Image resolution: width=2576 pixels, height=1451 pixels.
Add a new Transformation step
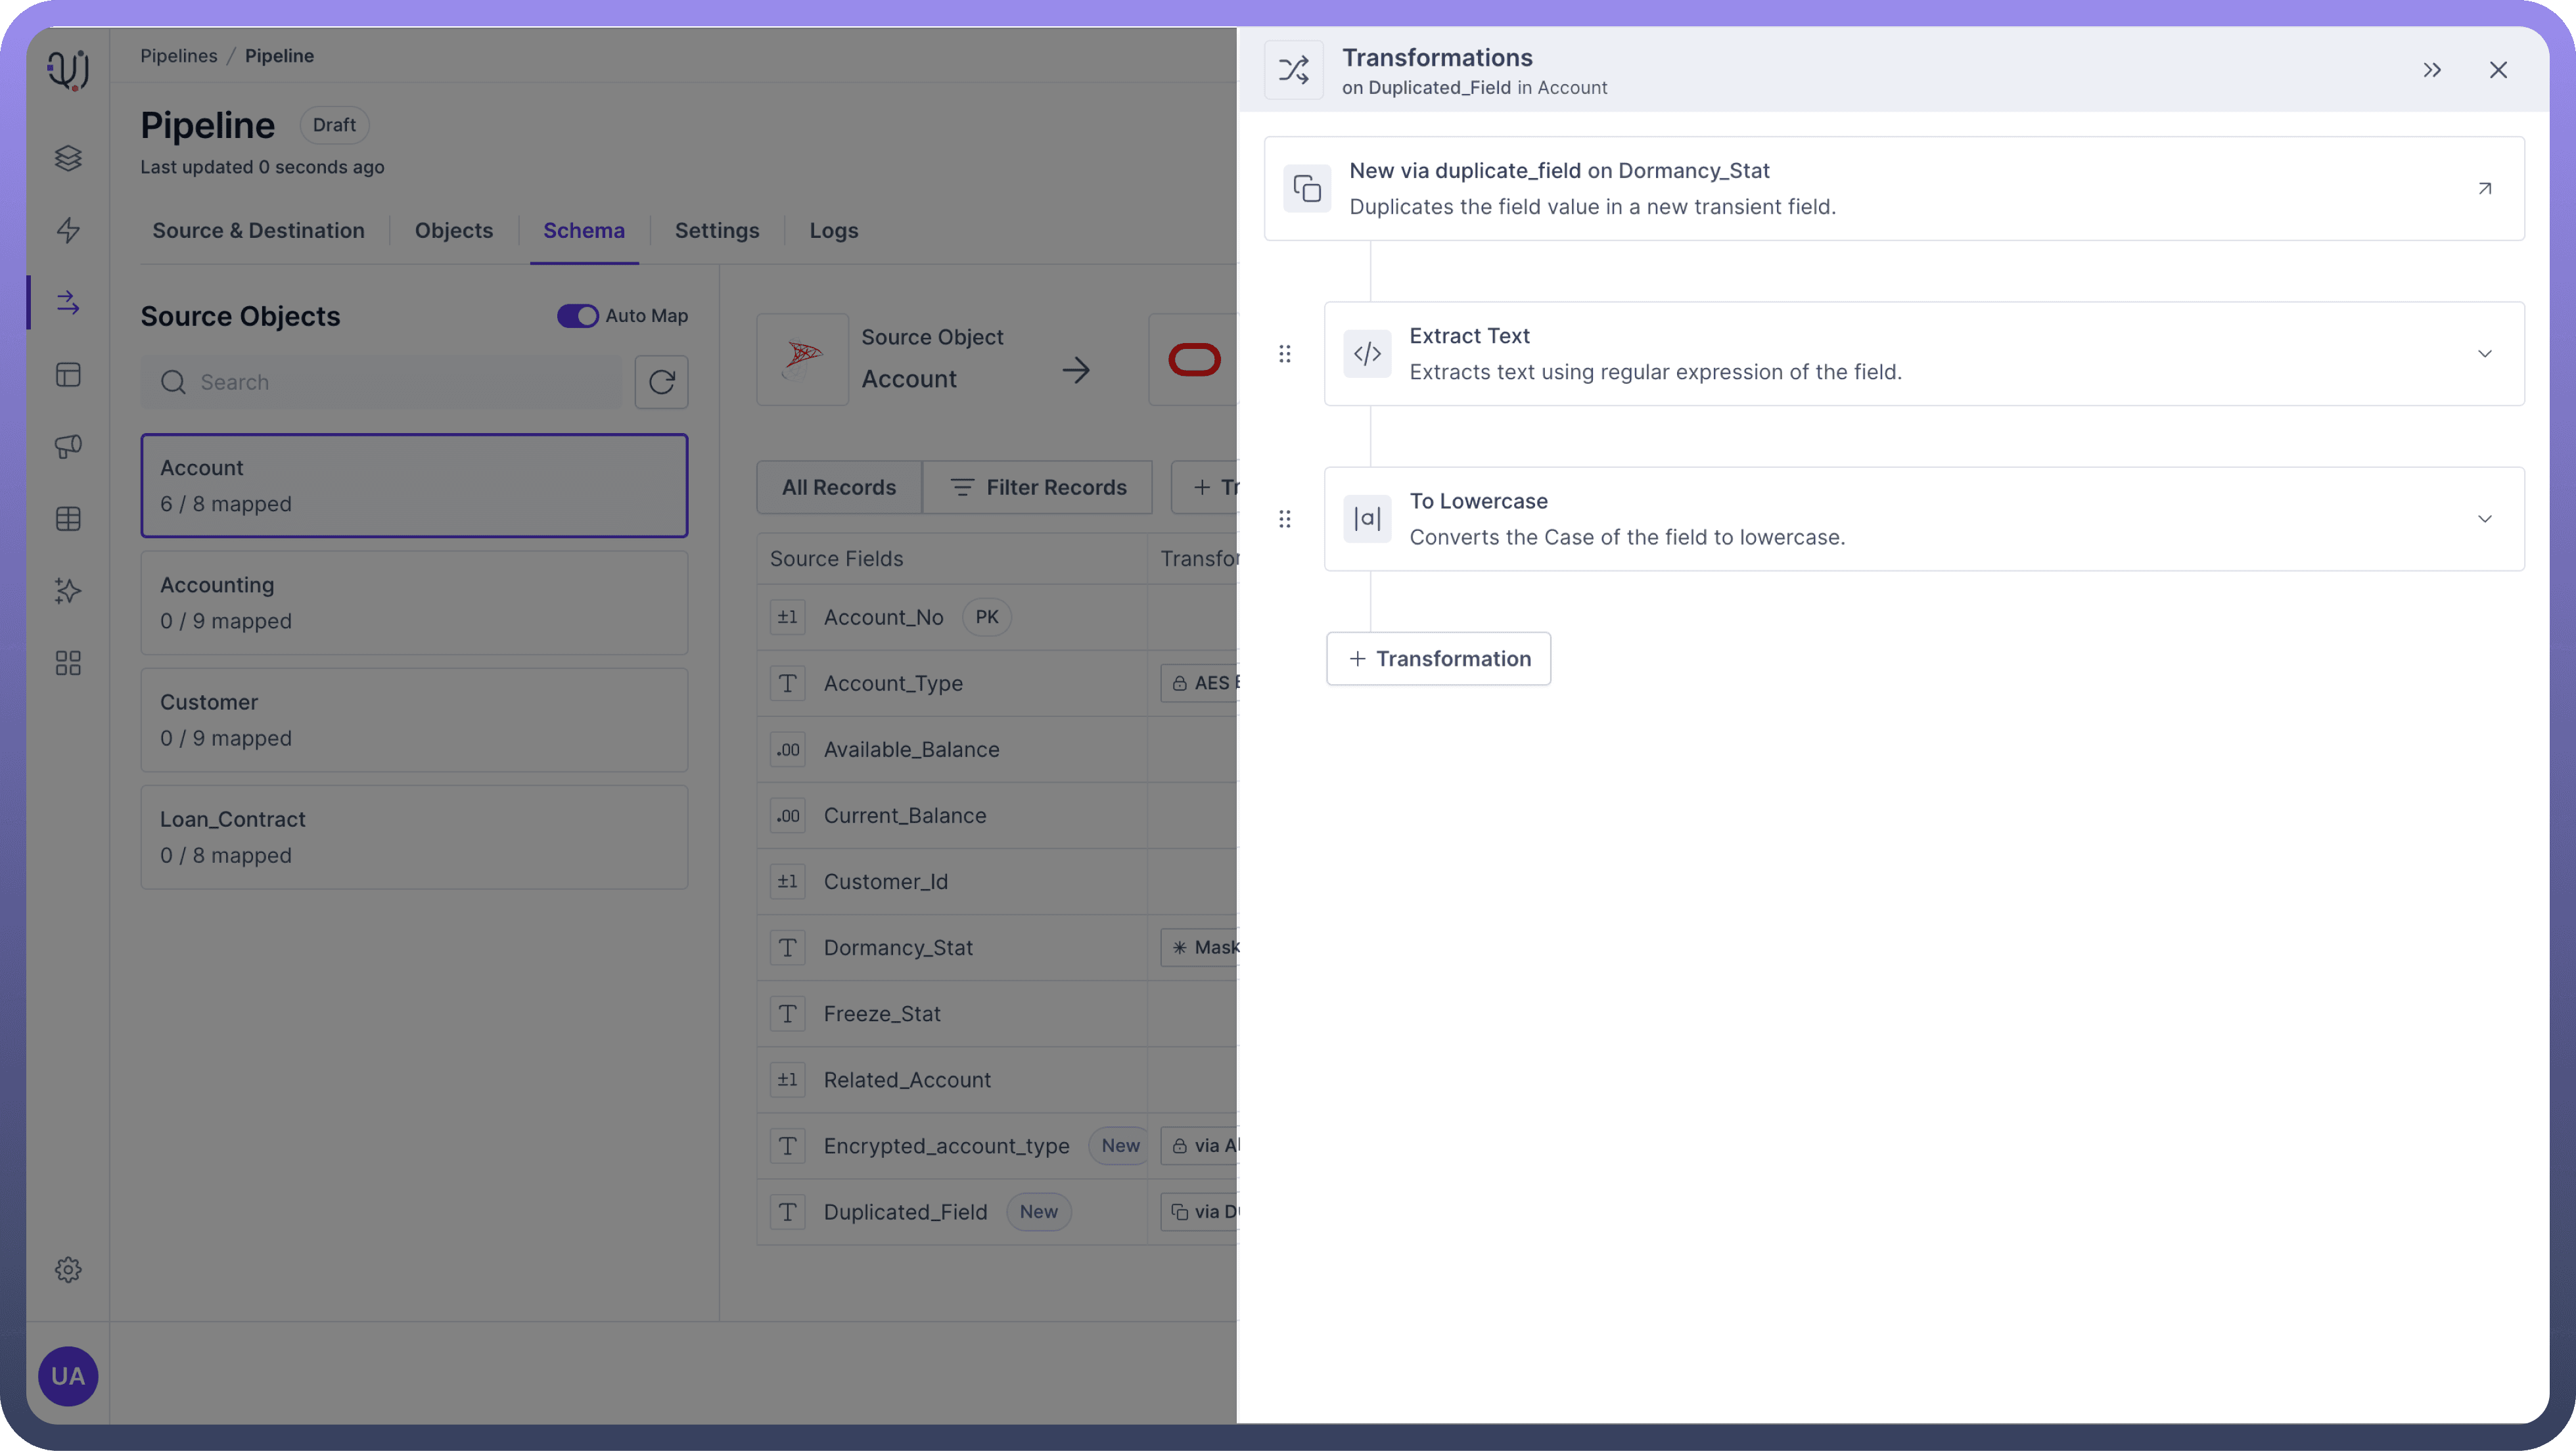tap(1438, 659)
